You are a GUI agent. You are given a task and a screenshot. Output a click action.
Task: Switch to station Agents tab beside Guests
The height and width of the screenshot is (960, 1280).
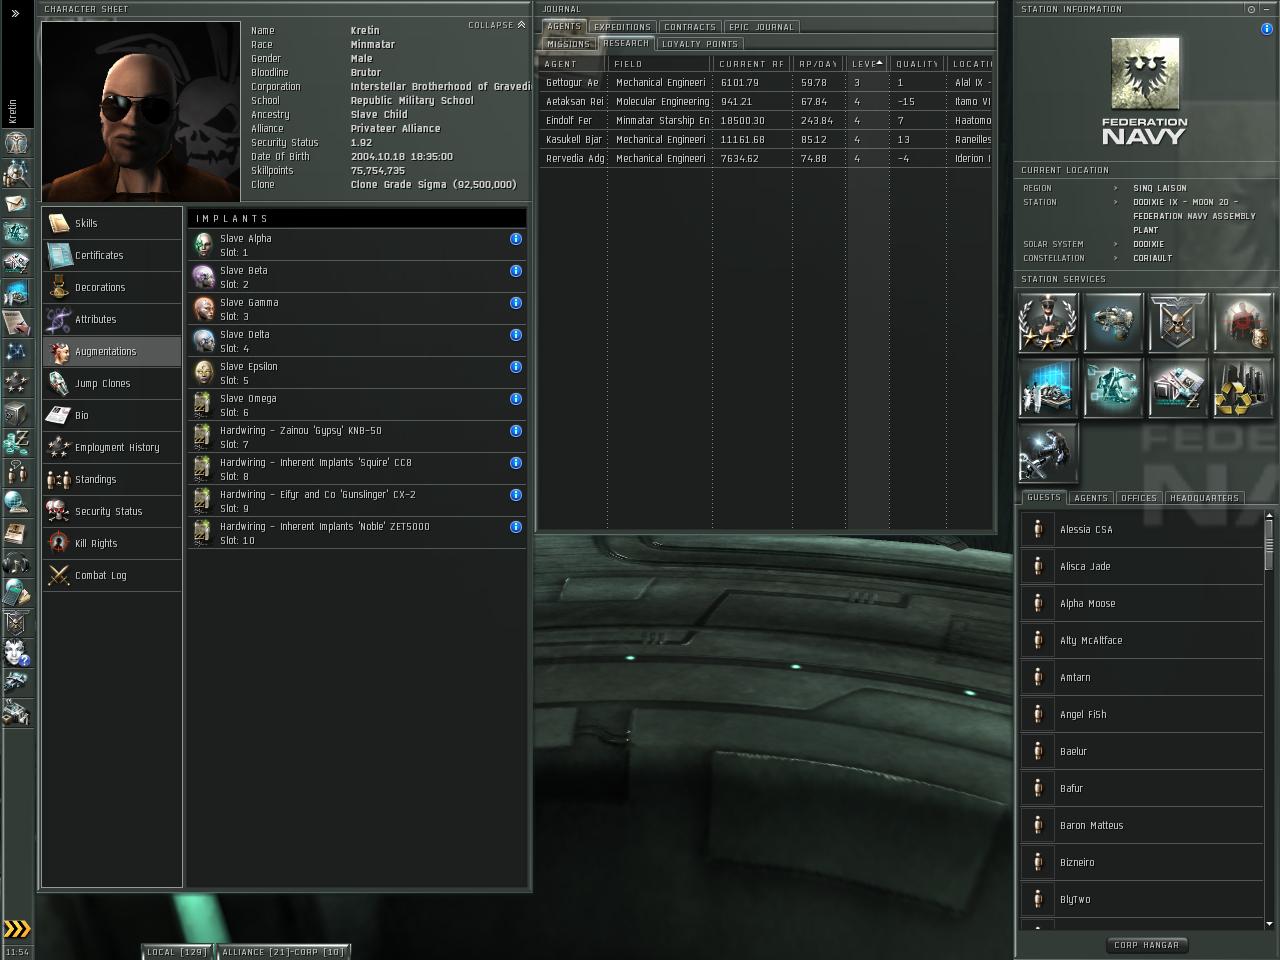tap(1091, 498)
